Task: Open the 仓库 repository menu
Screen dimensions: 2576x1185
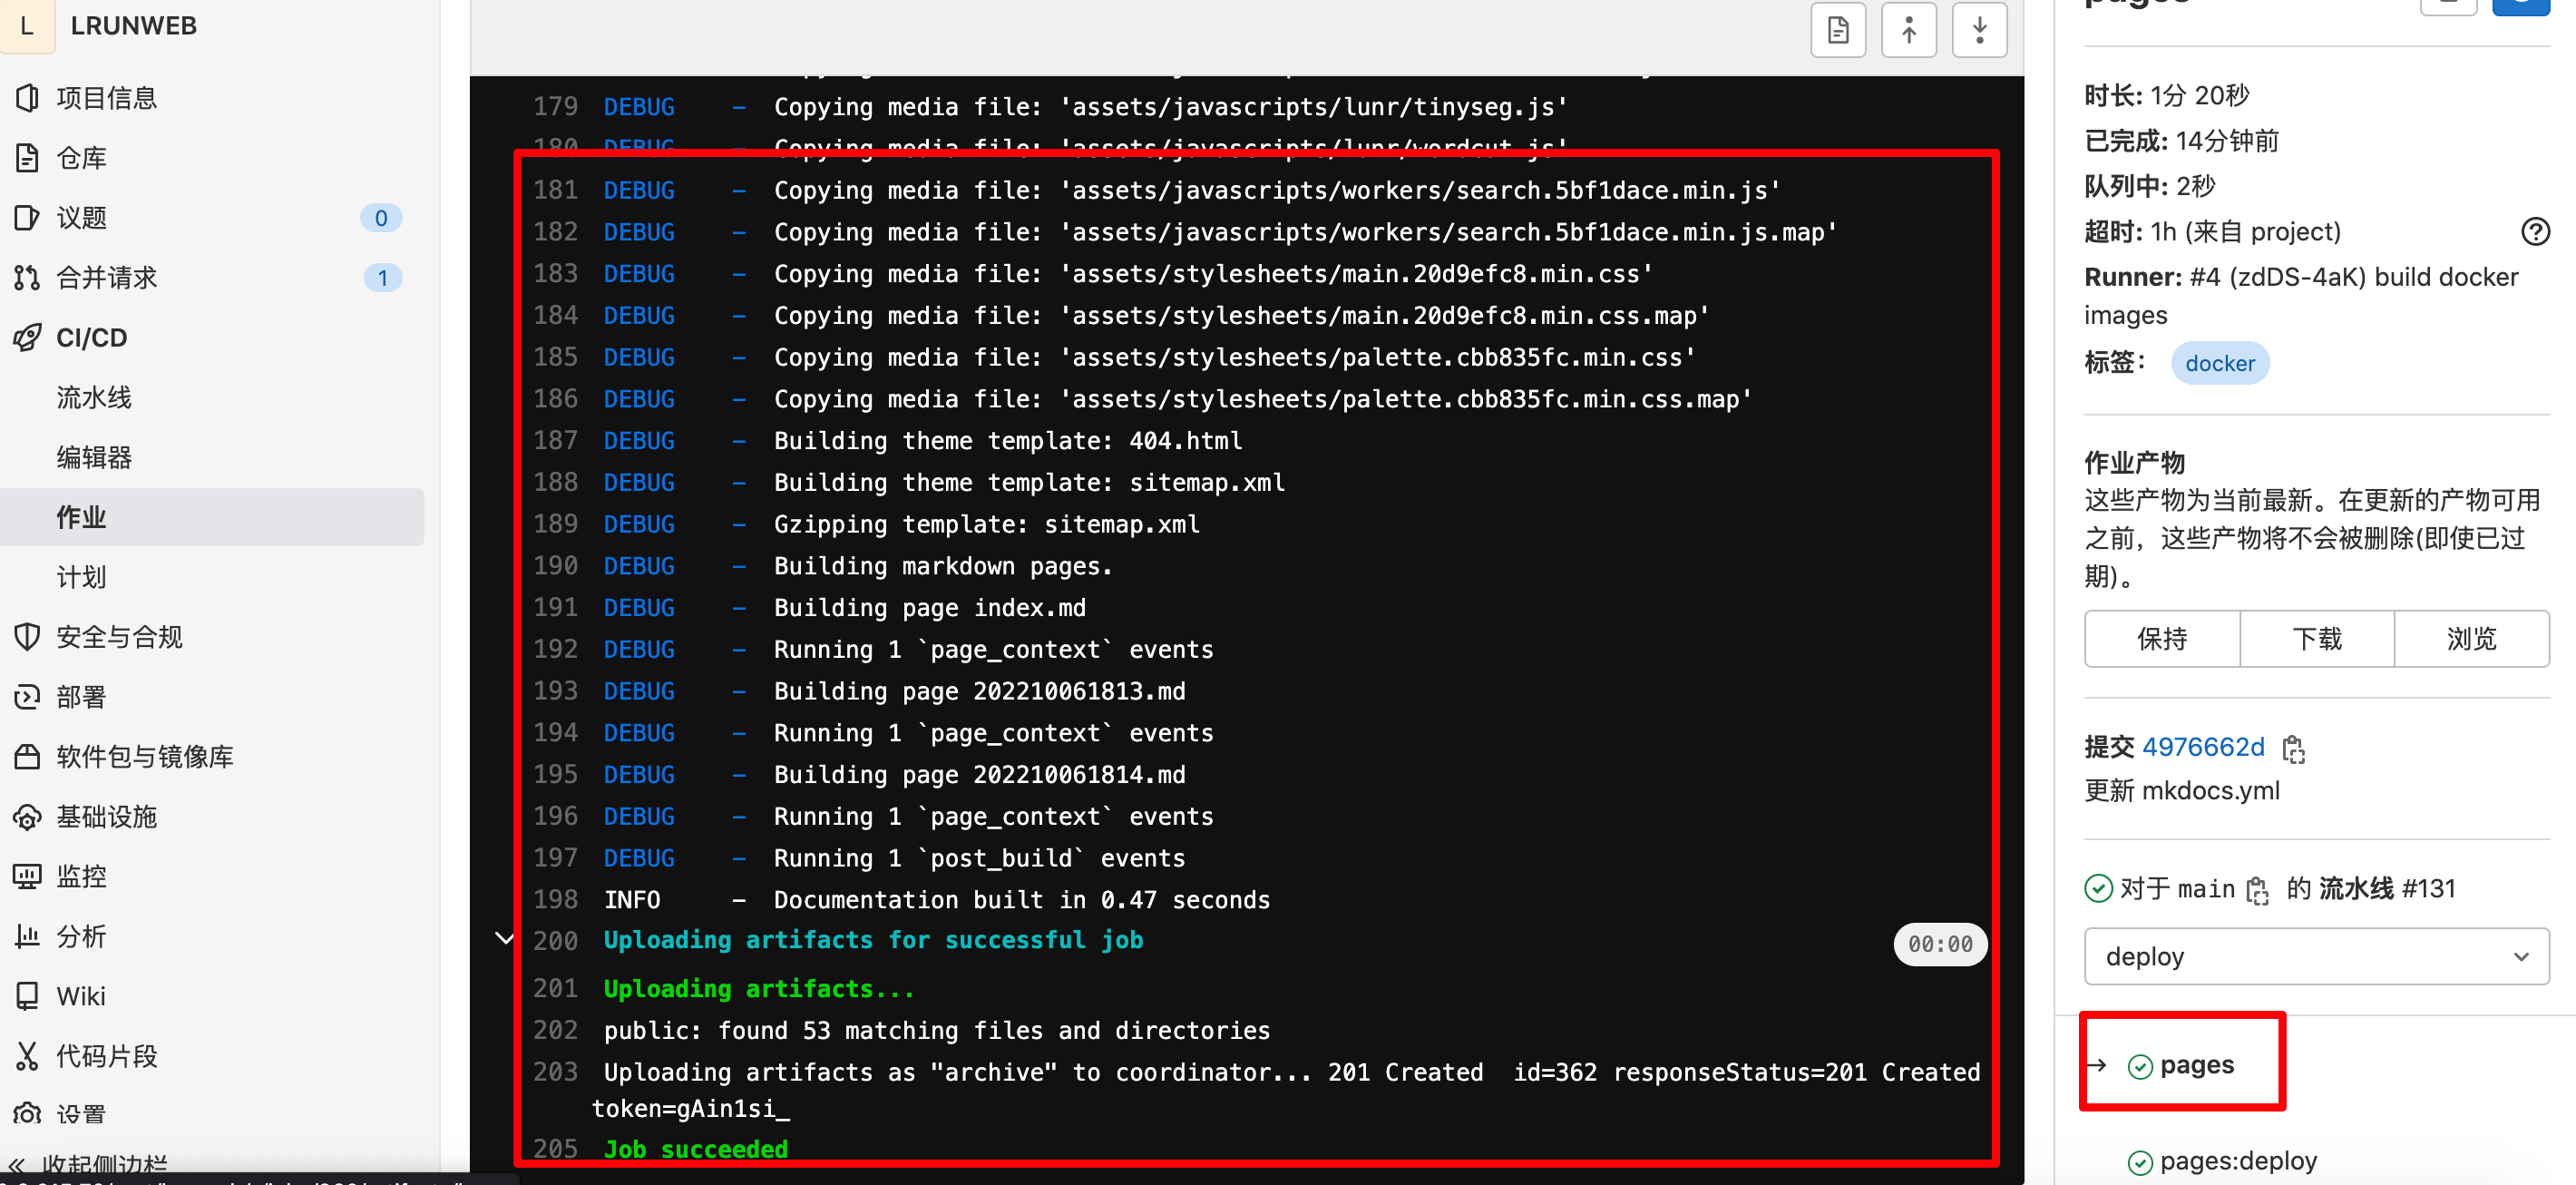Action: (x=81, y=158)
